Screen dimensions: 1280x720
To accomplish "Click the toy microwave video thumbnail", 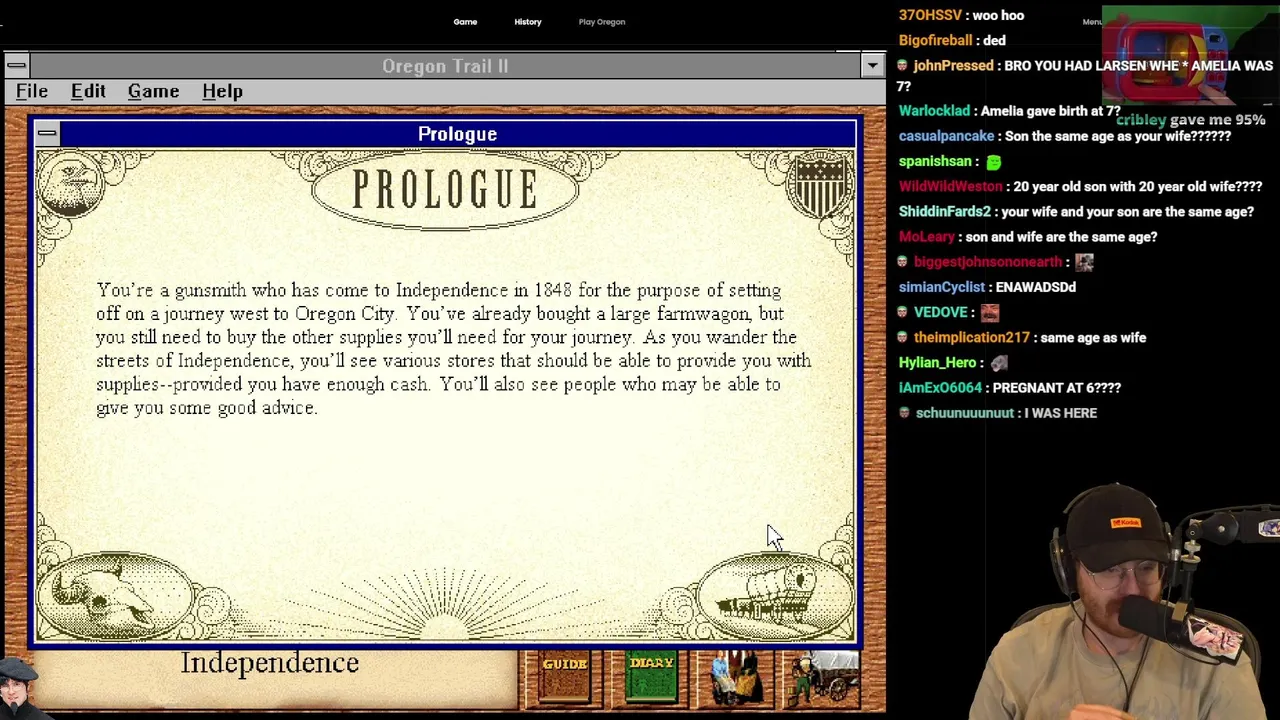I will (x=1189, y=55).
